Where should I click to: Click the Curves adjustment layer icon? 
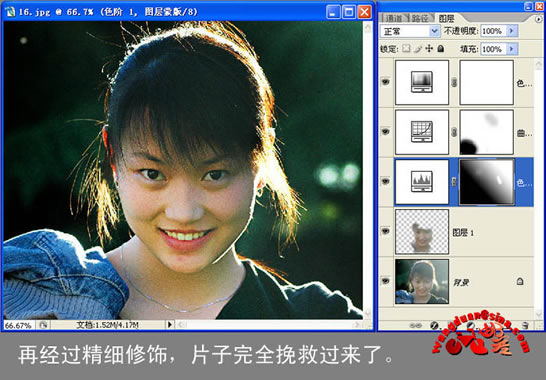[x=422, y=132]
